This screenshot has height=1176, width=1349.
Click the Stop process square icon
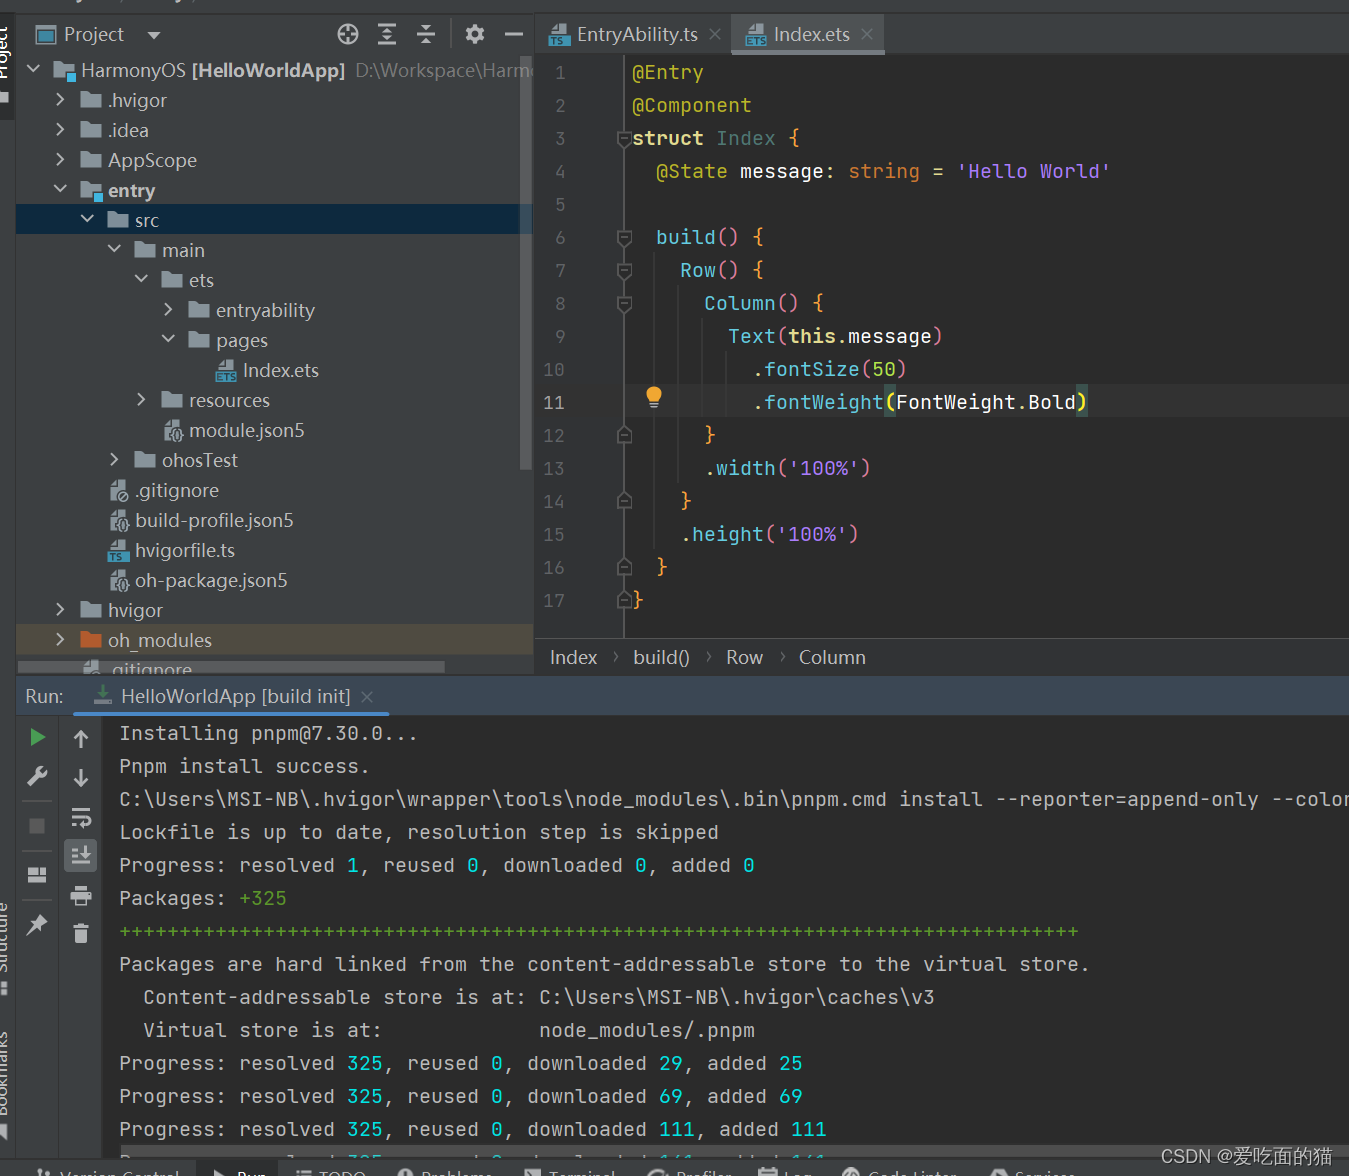[x=37, y=826]
